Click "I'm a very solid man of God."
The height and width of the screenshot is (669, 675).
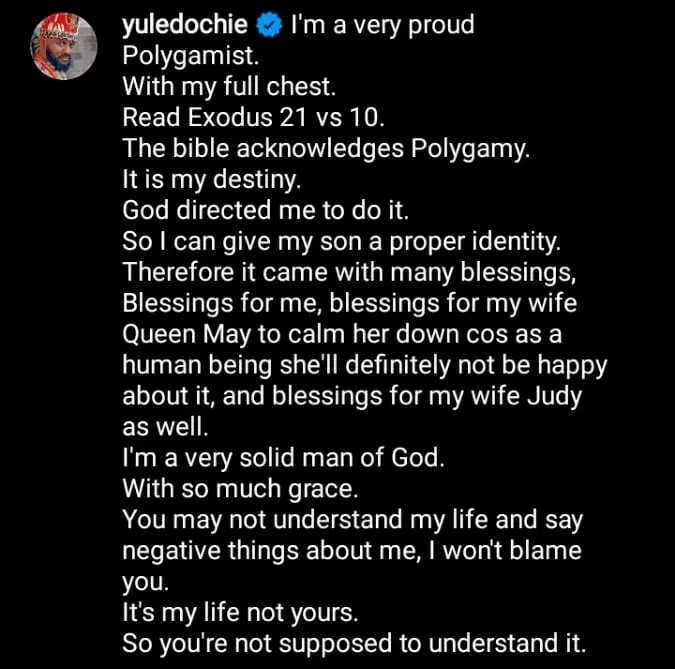[x=283, y=458]
